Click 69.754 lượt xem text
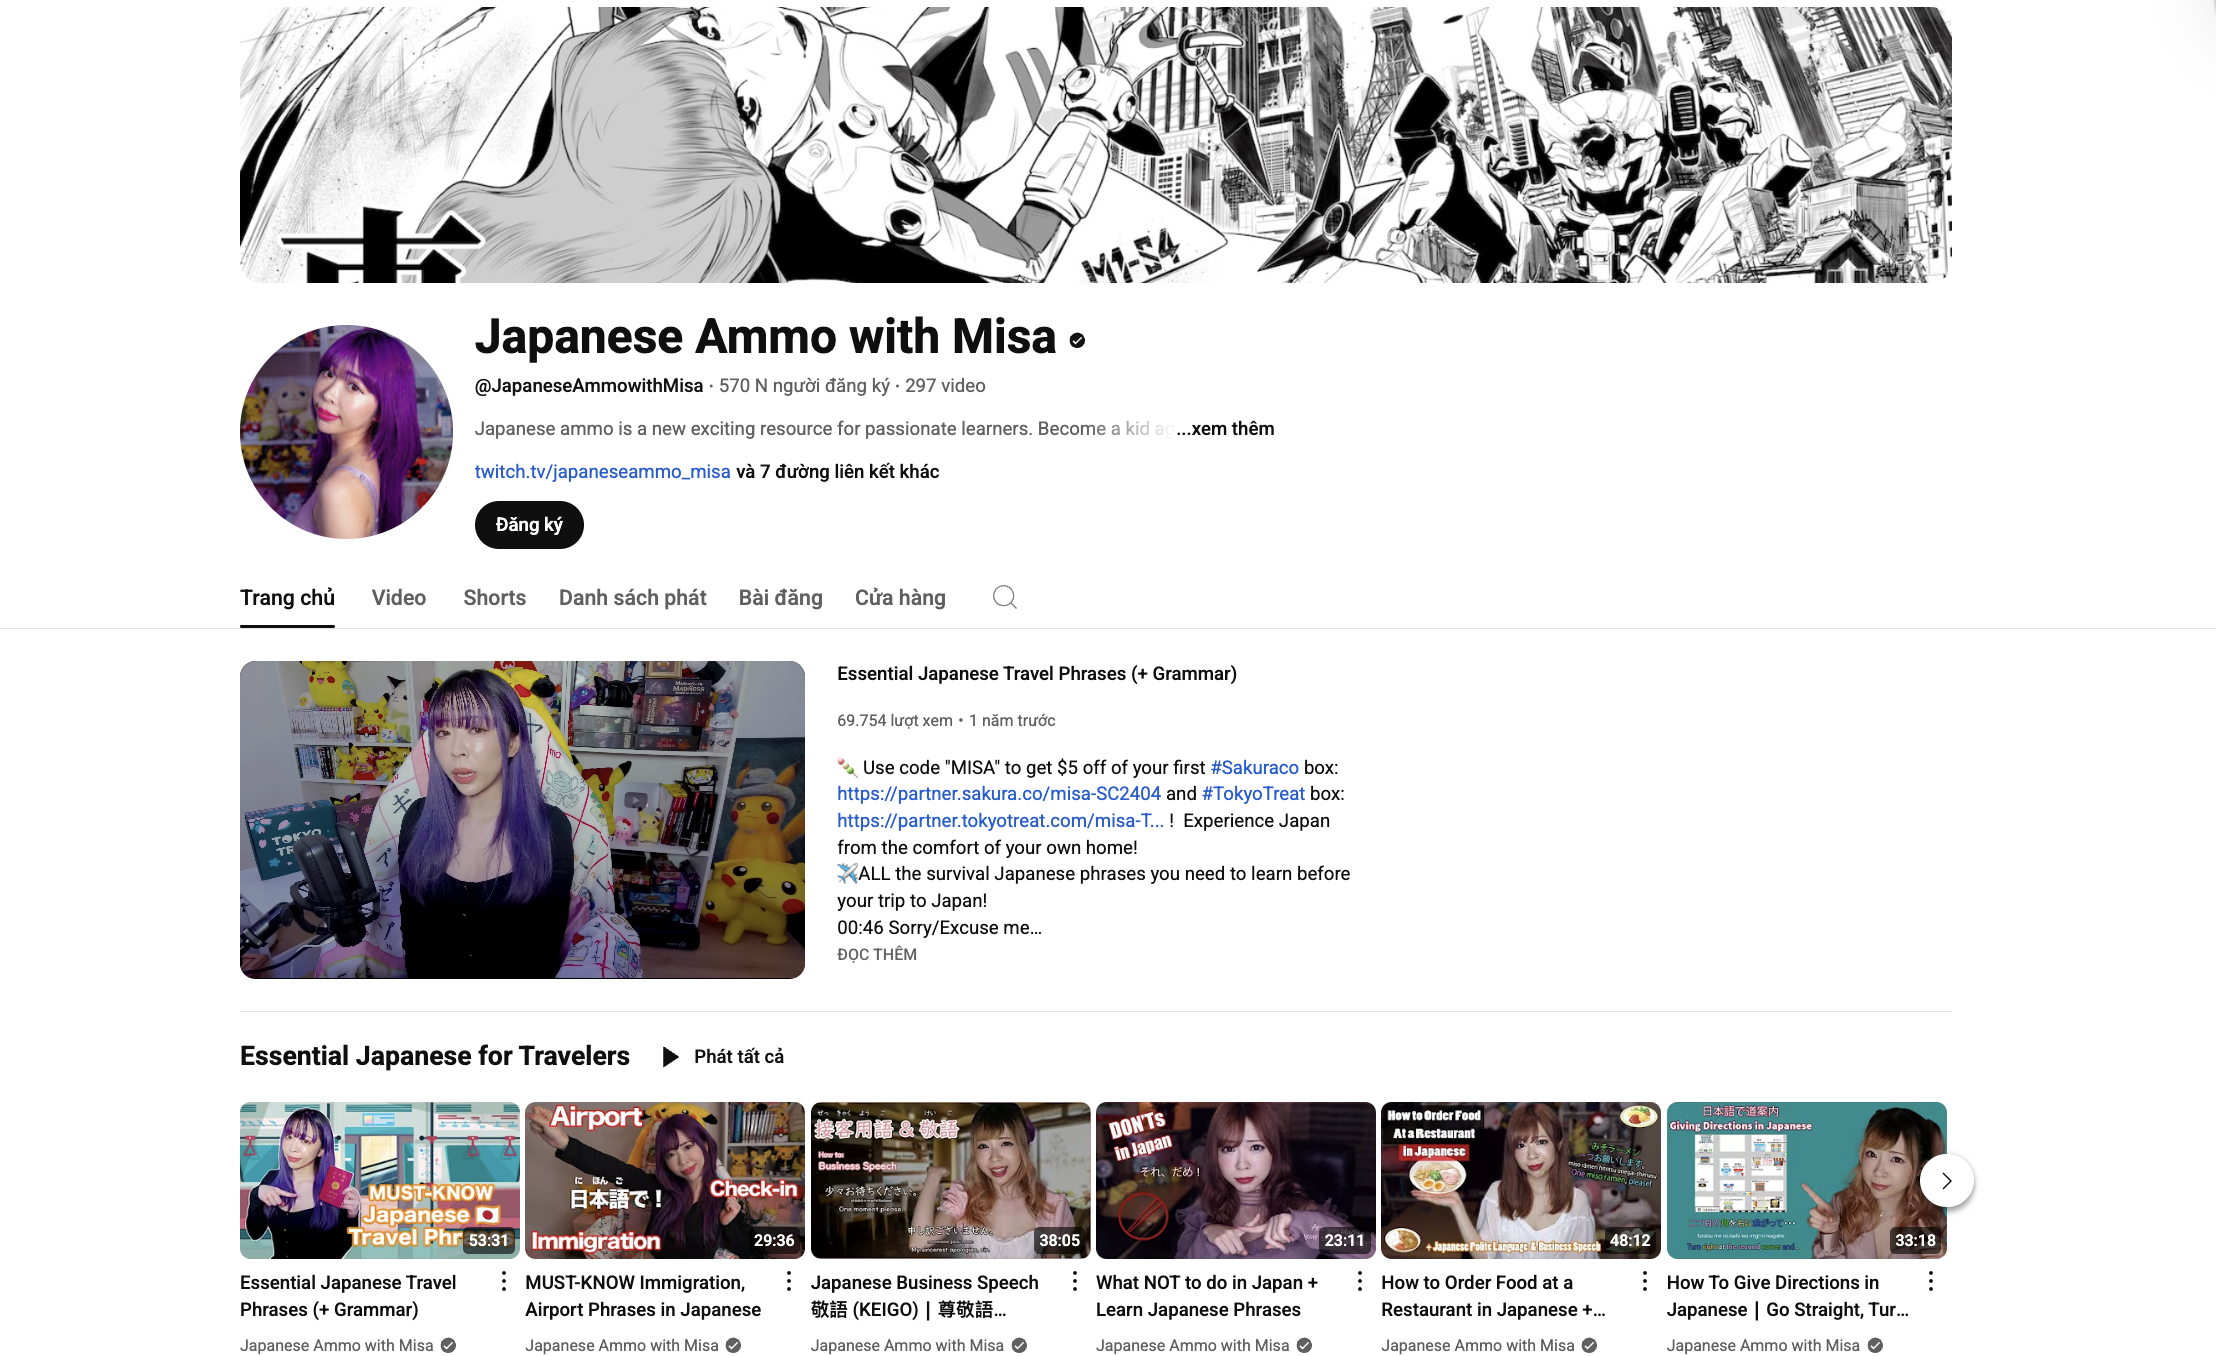This screenshot has height=1356, width=2216. [x=895, y=721]
